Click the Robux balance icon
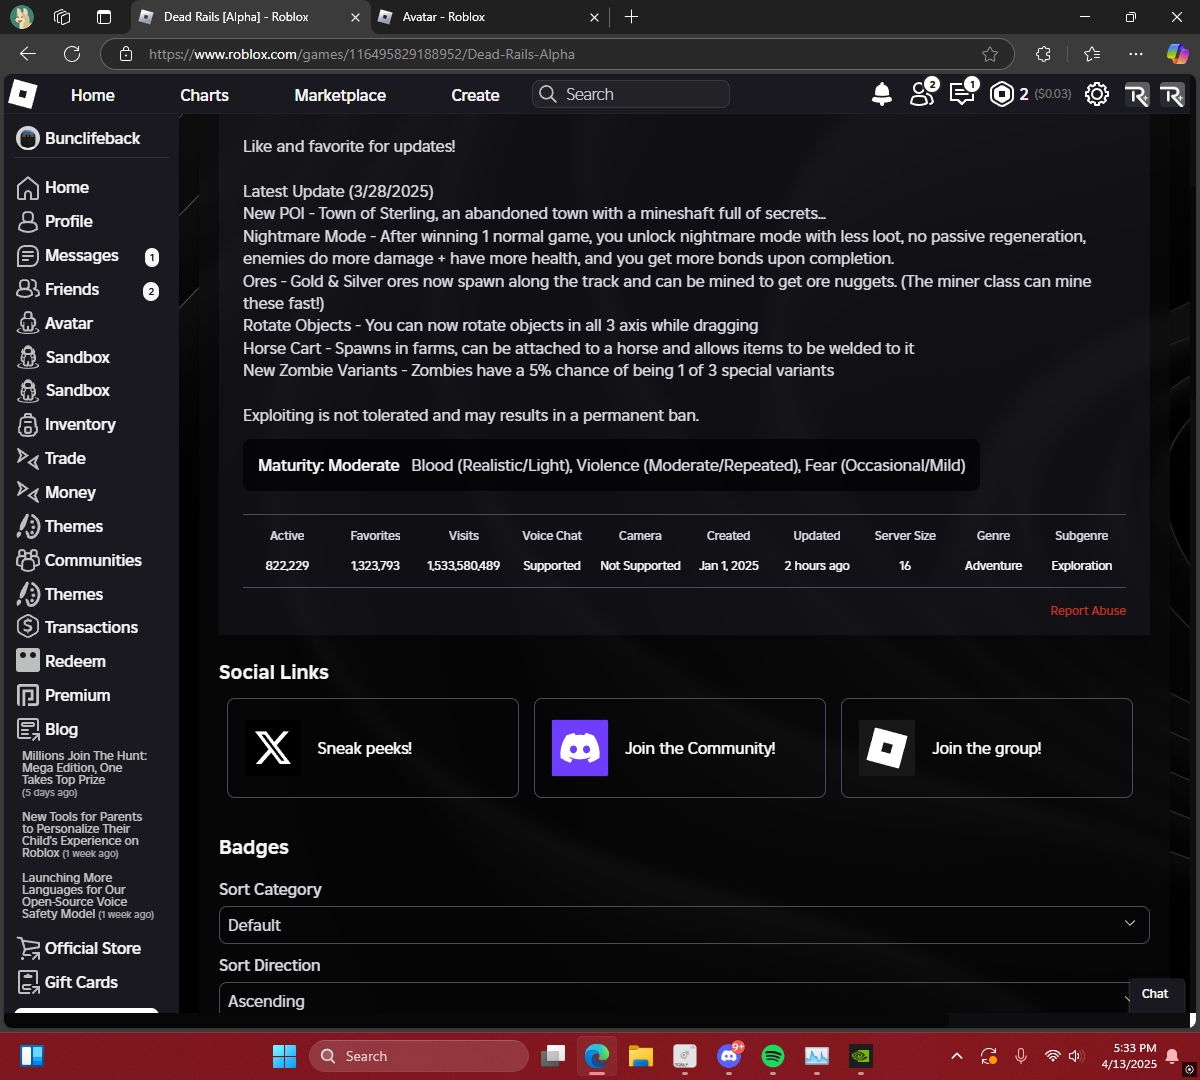This screenshot has width=1200, height=1080. [1002, 94]
